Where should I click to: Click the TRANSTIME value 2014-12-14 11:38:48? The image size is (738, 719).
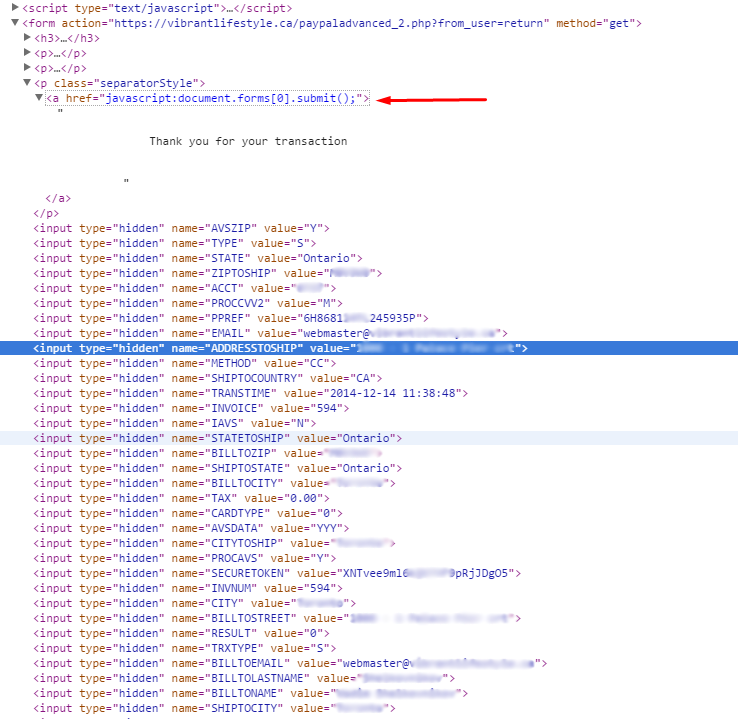click(393, 393)
